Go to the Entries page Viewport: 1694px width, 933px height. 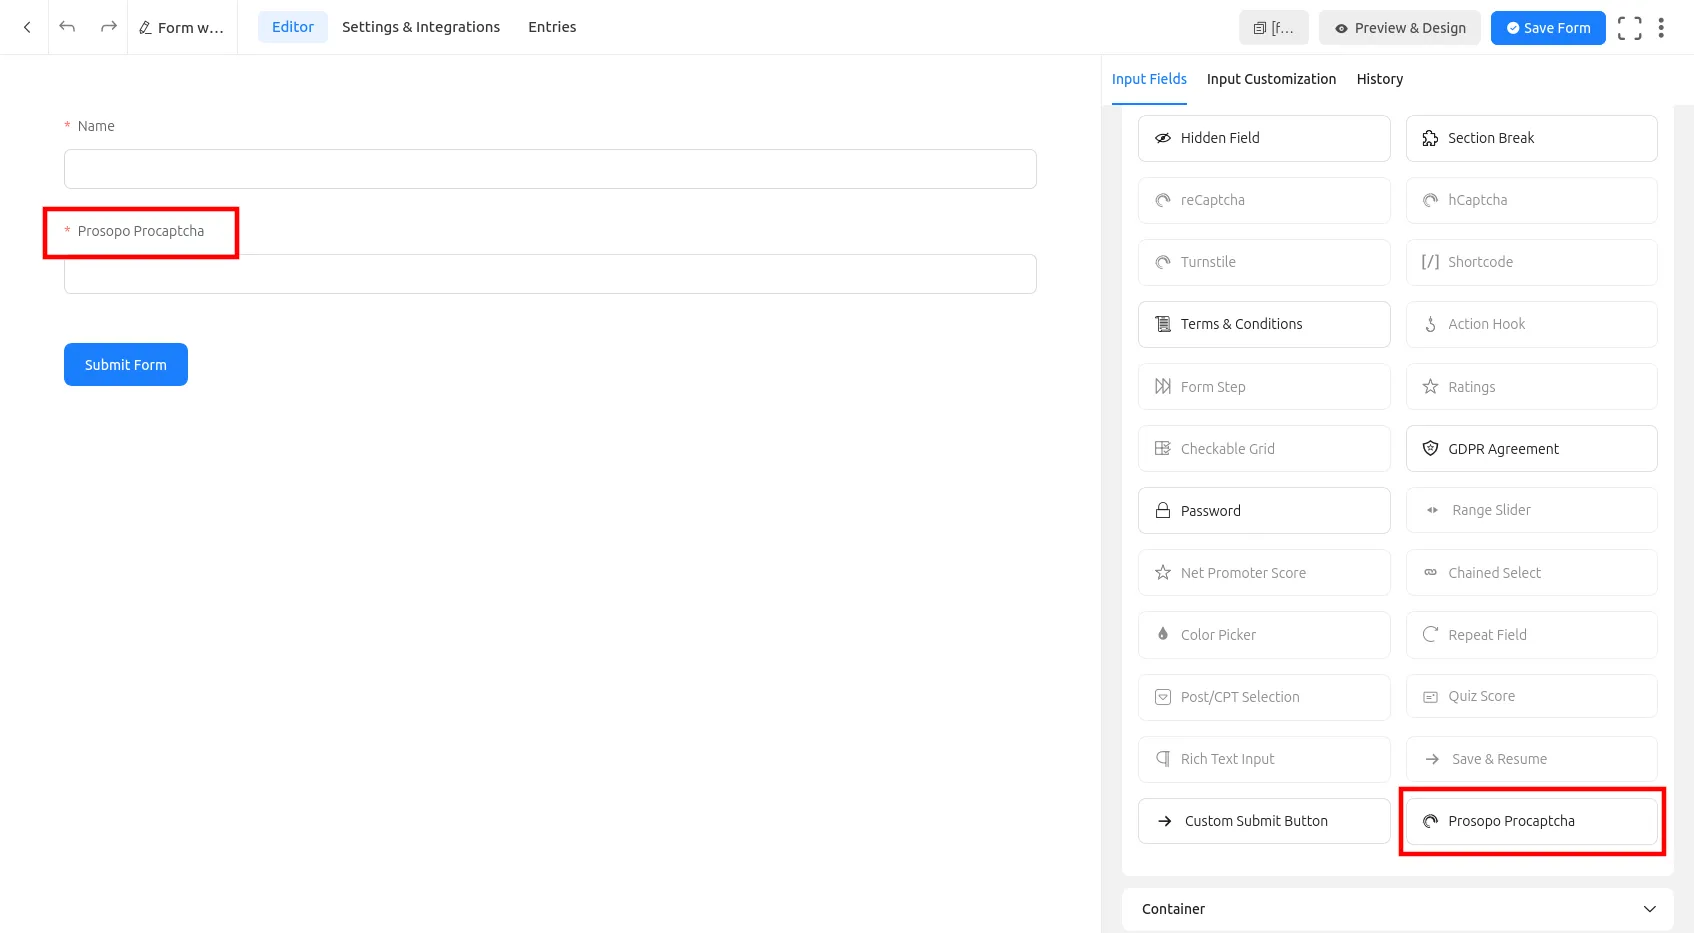552,27
